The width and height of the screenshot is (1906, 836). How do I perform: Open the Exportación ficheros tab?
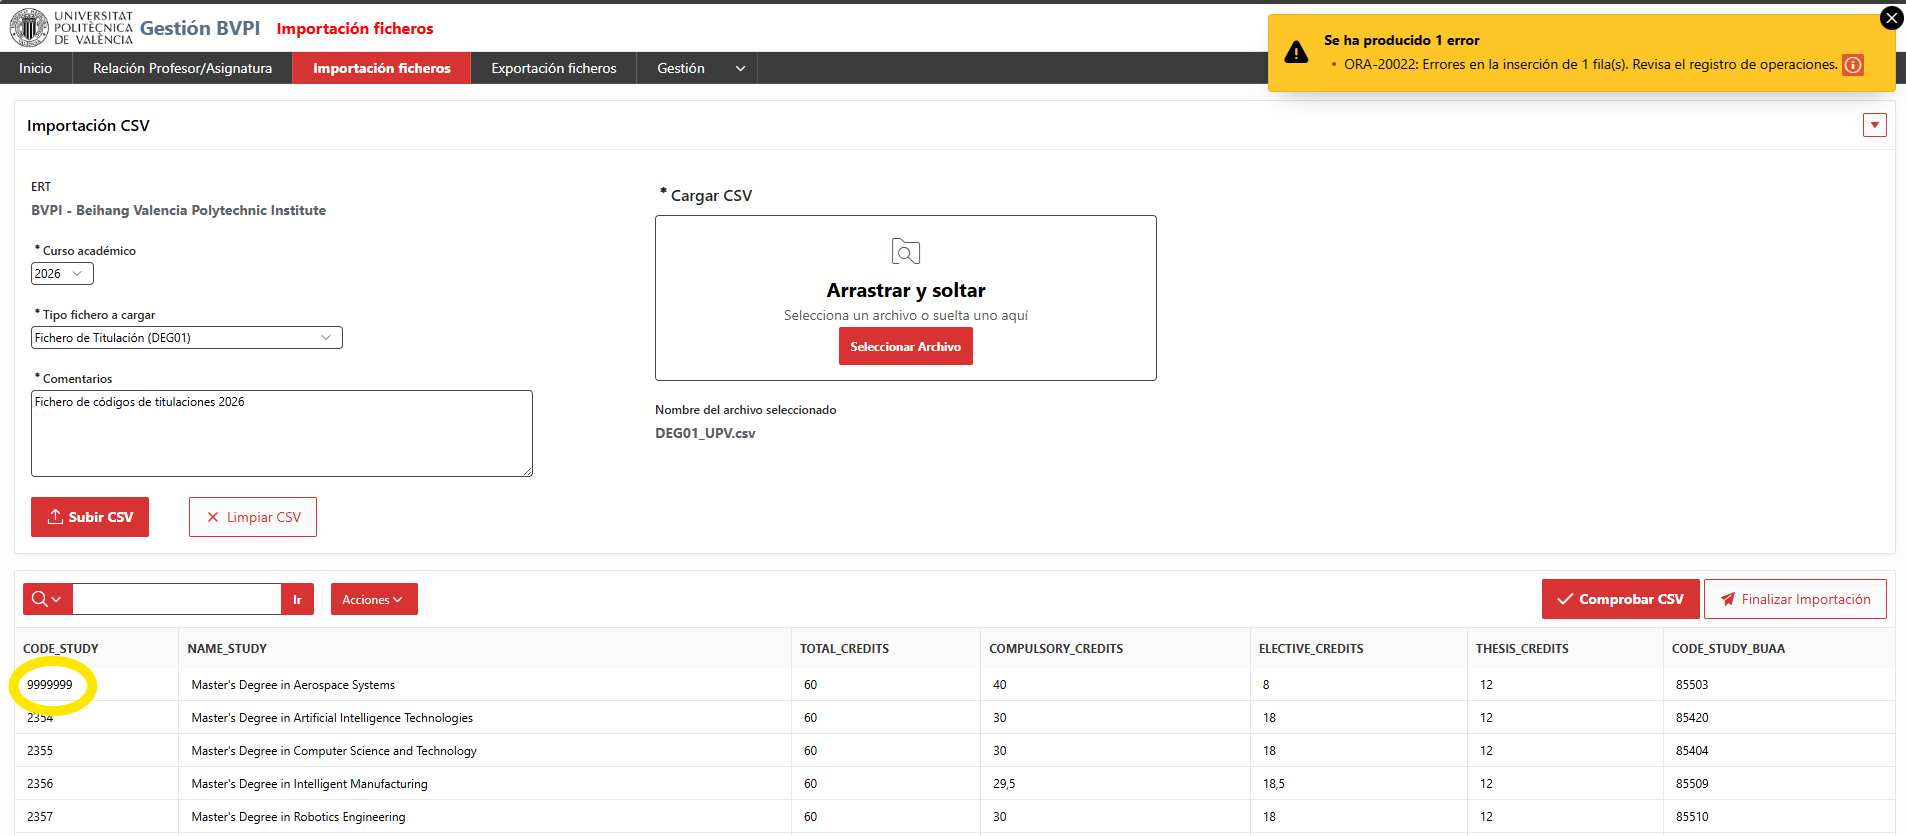coord(554,68)
